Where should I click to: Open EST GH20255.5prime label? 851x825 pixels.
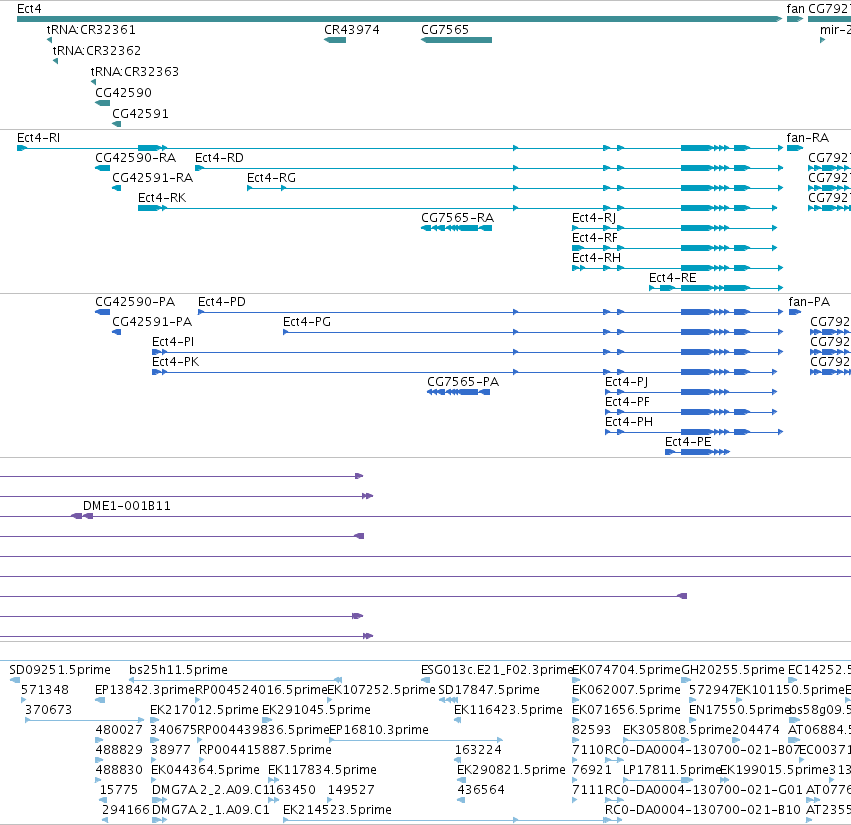[733, 670]
